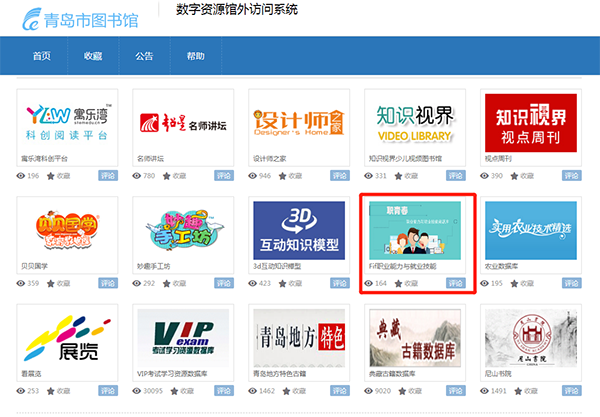Click the 评论 button under 青岛地方特色古籍

click(340, 391)
